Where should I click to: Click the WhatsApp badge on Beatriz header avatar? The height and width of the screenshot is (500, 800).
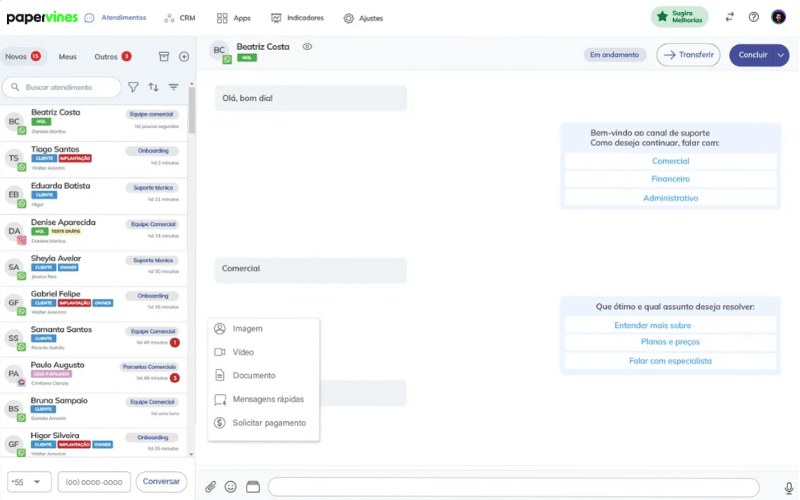[227, 60]
